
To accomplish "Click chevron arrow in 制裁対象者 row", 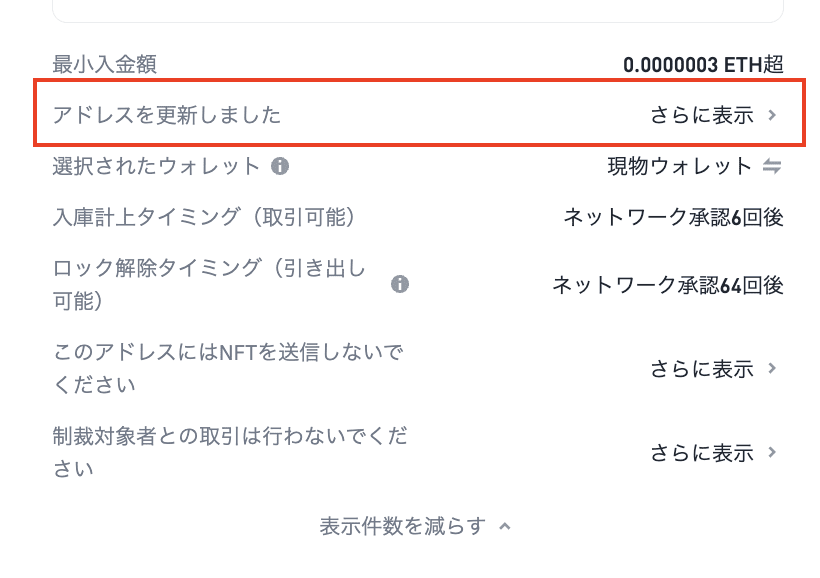I will click(x=772, y=452).
